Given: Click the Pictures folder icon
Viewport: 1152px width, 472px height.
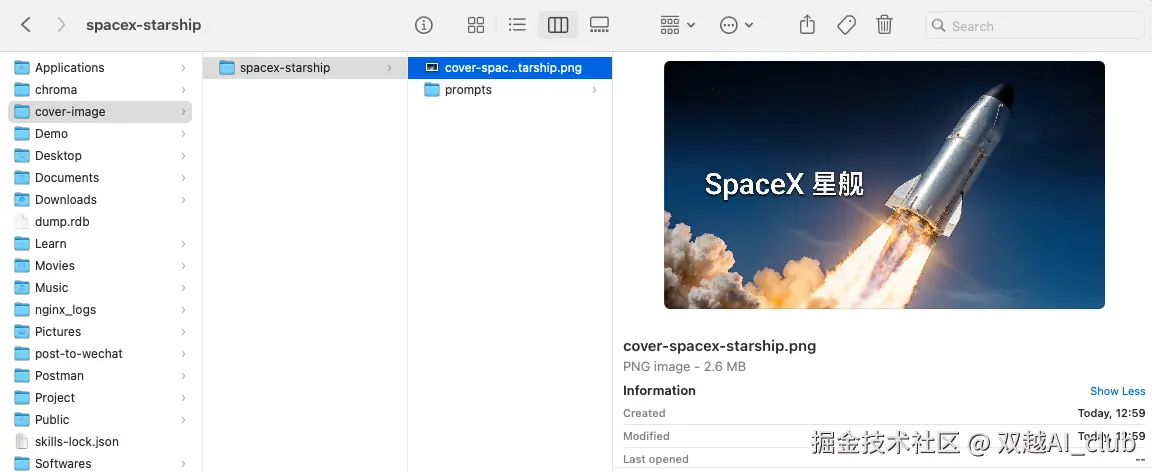Looking at the screenshot, I should 22,332.
